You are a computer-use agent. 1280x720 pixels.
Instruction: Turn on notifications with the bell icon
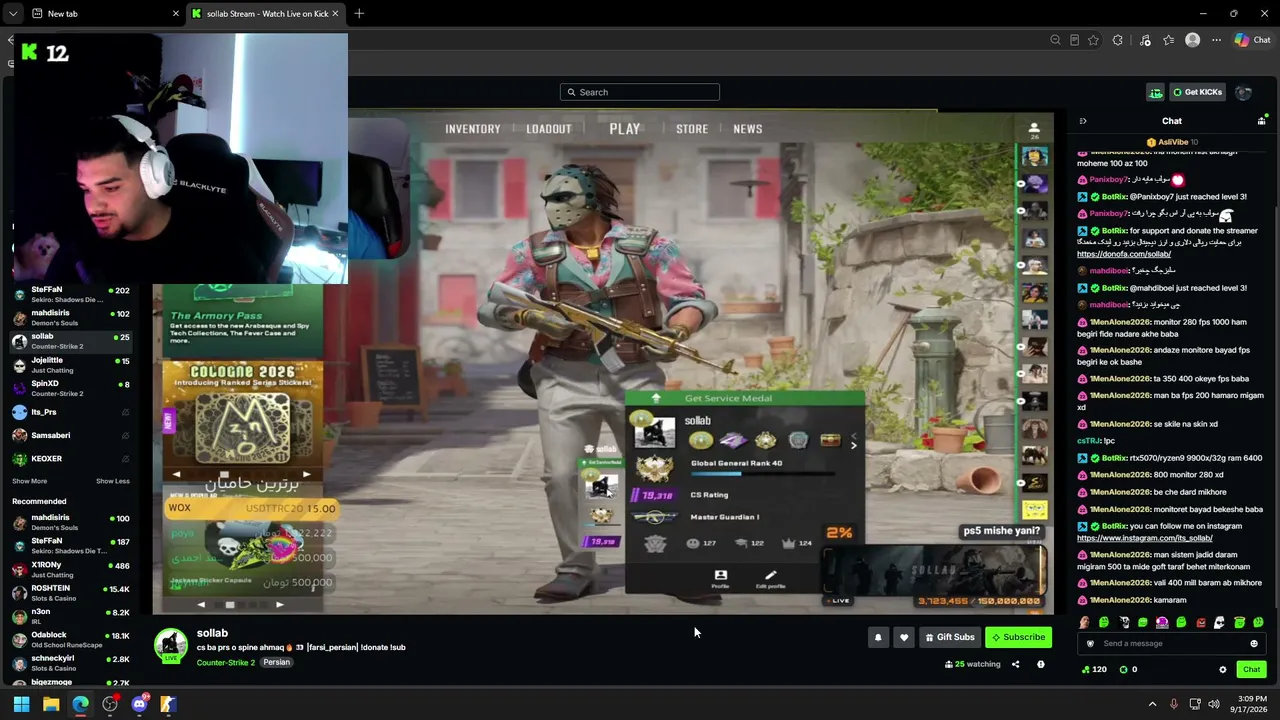click(878, 637)
